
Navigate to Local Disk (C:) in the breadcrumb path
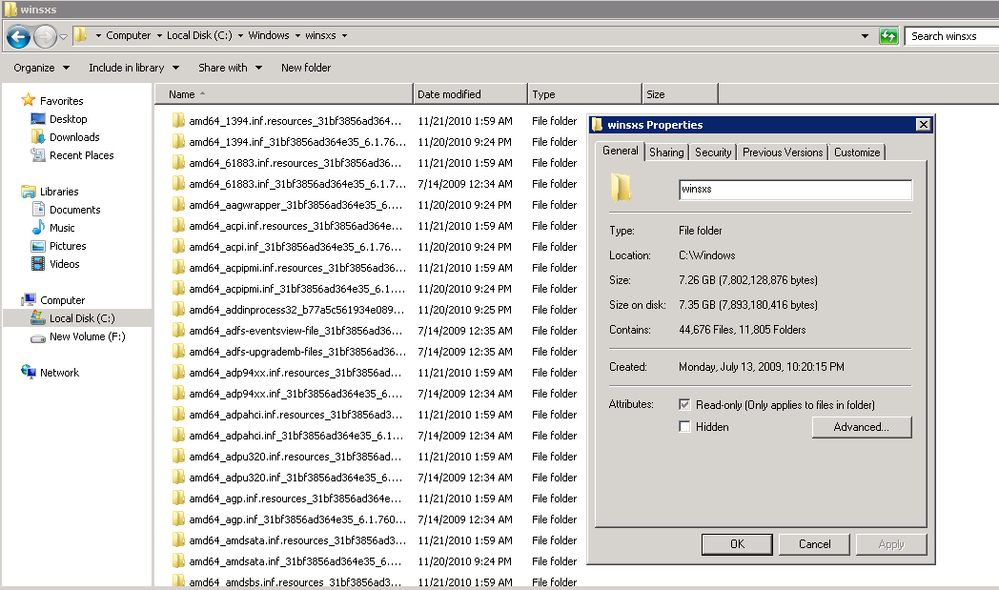[199, 36]
